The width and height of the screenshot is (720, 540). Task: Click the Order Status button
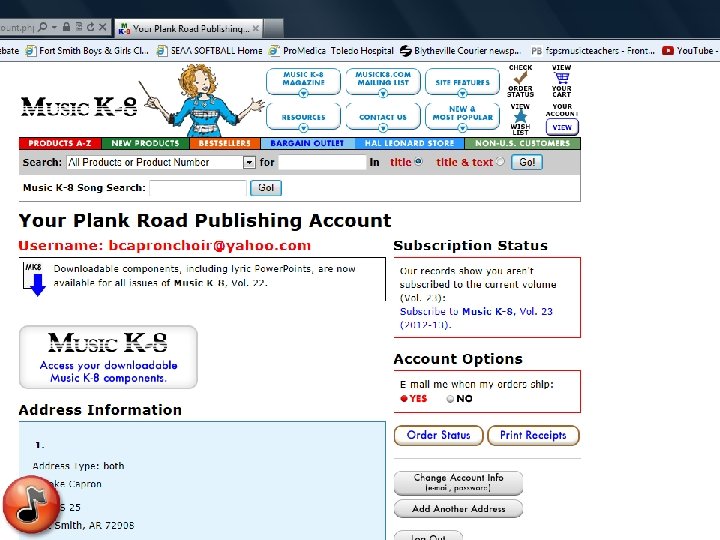[439, 435]
